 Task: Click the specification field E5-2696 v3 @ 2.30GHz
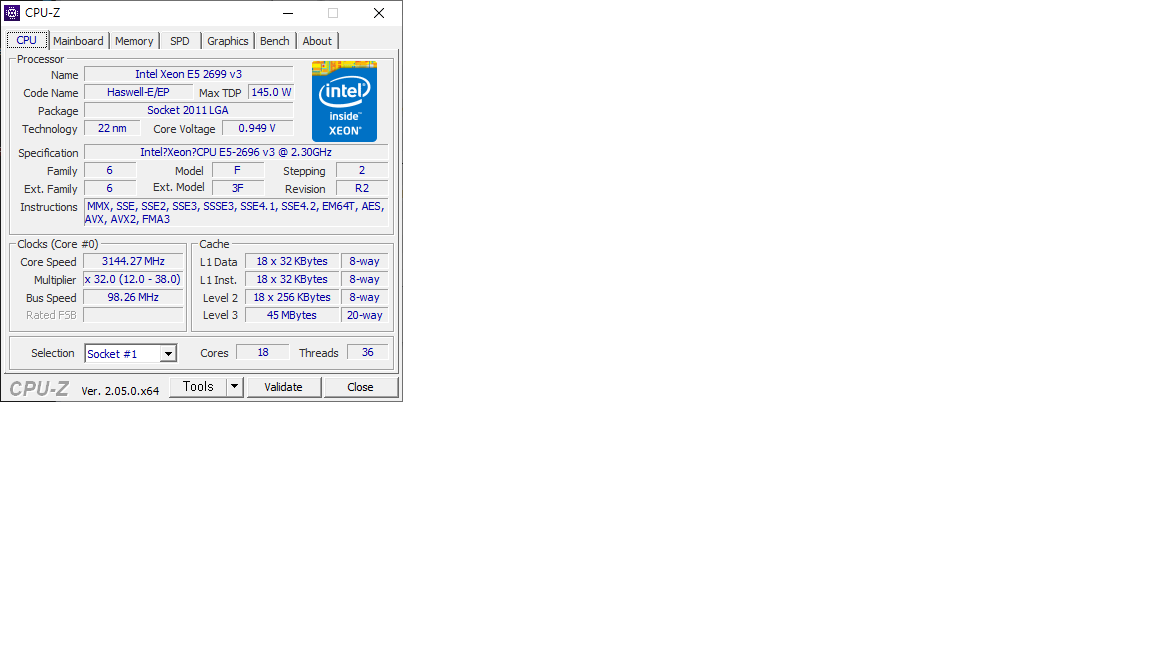pyautogui.click(x=236, y=152)
